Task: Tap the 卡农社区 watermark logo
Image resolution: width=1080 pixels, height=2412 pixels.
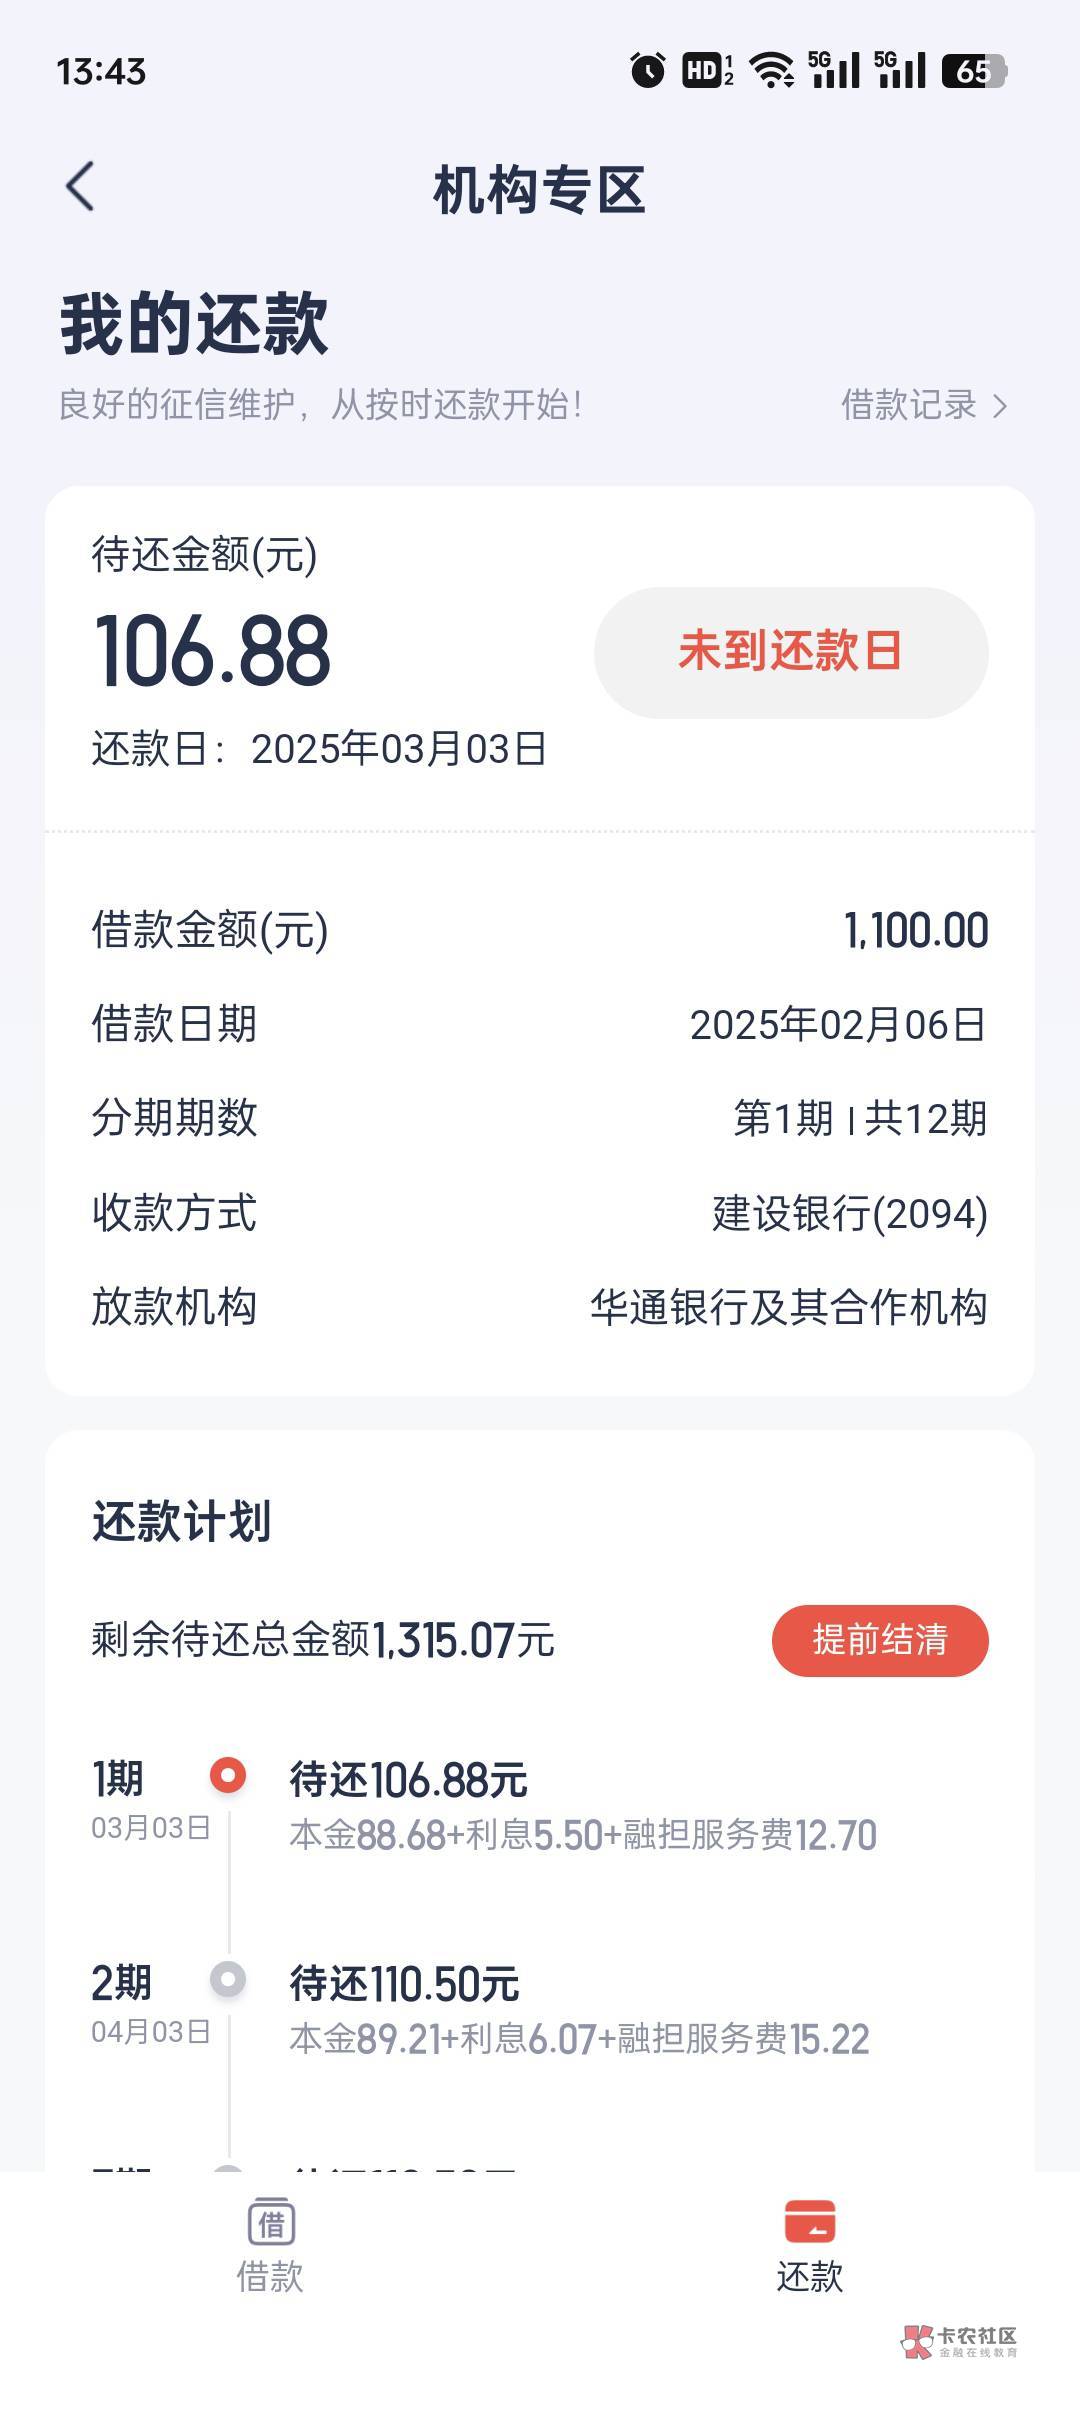Action: pos(958,2340)
